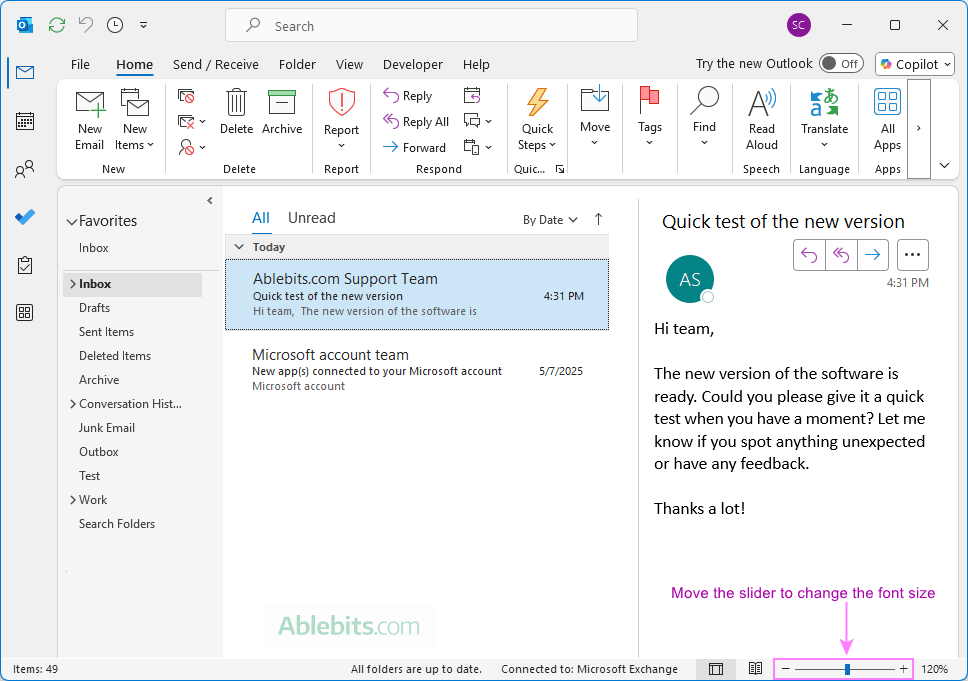Screen dimensions: 968x681
Task: Click Reply All in the ribbon
Action: [x=416, y=122]
